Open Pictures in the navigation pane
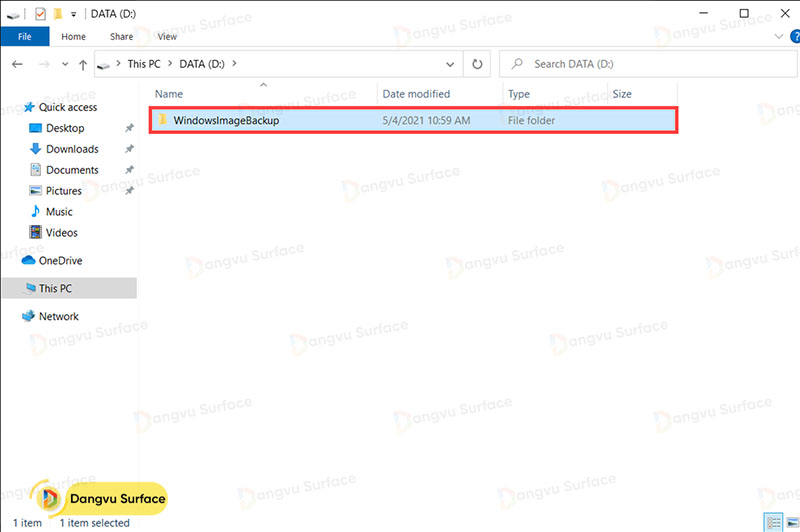The height and width of the screenshot is (532, 800). pyautogui.click(x=64, y=191)
